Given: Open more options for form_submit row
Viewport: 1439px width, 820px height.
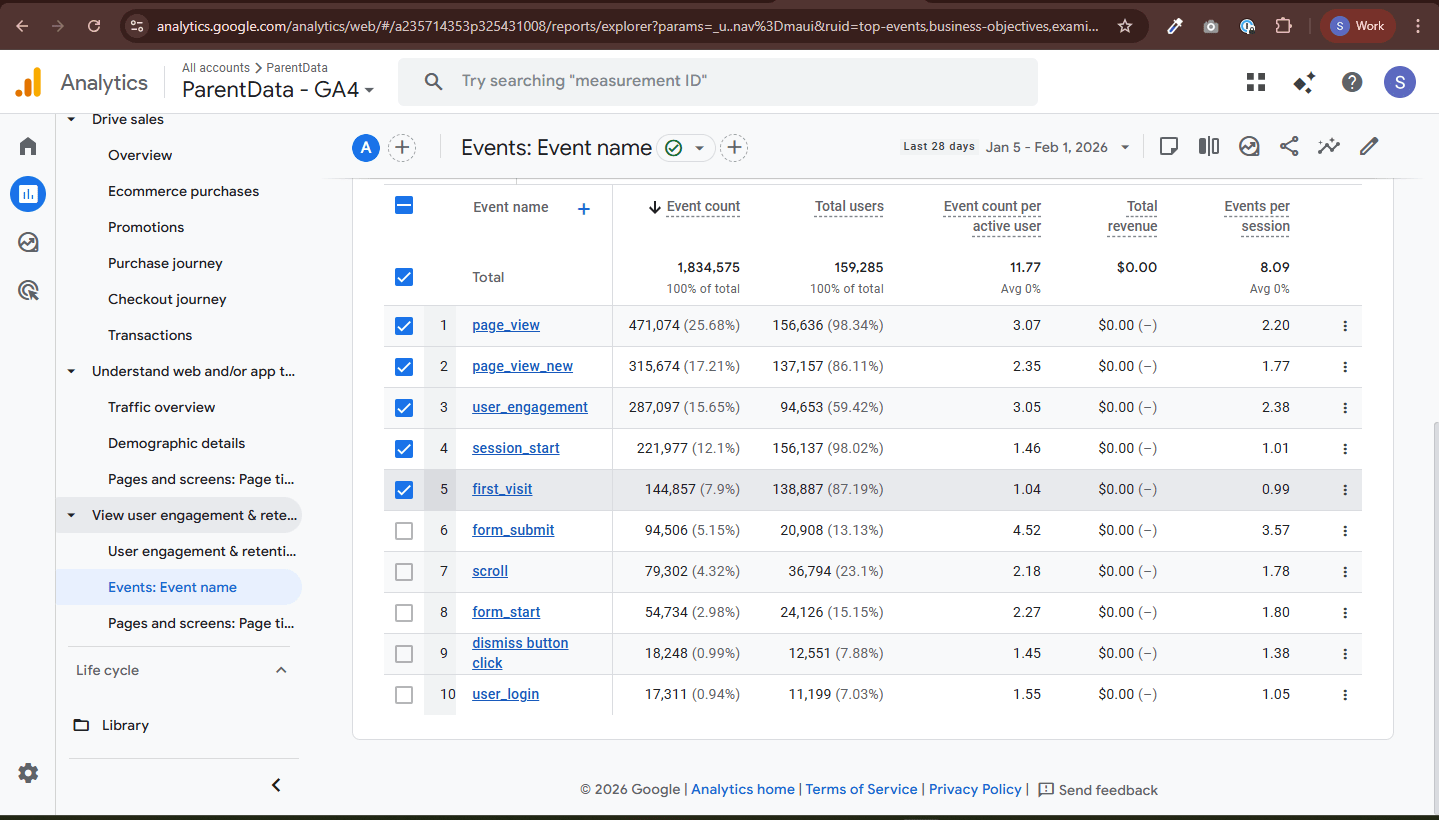Looking at the screenshot, I should (x=1345, y=531).
